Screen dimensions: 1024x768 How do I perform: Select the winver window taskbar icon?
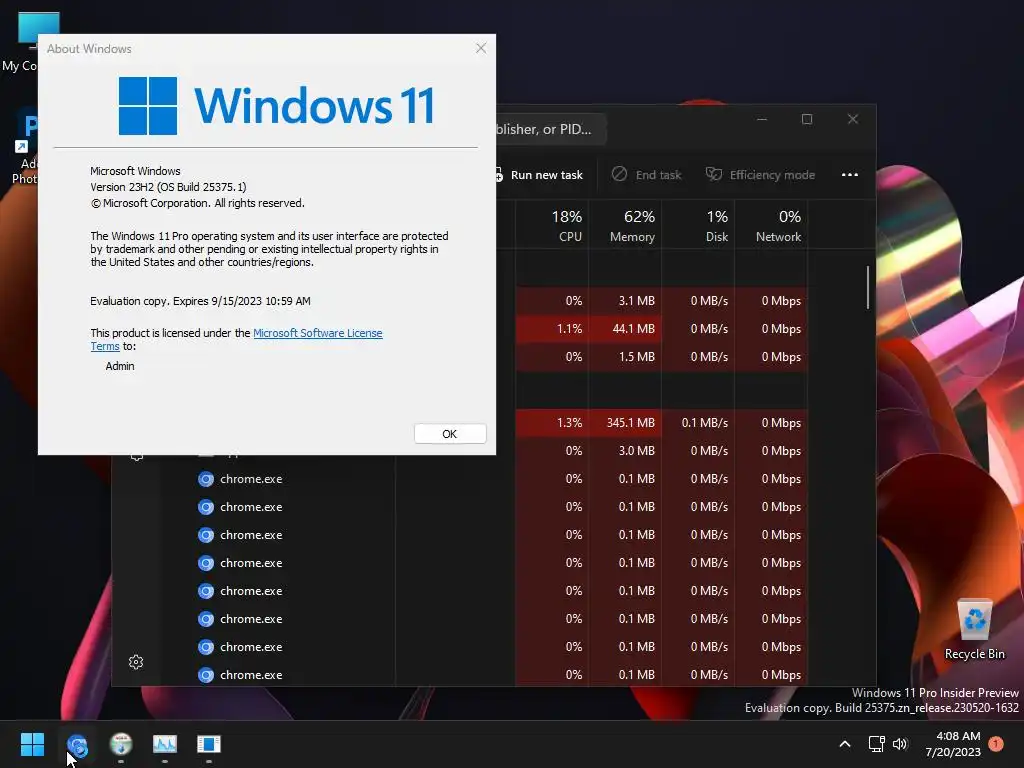pyautogui.click(x=209, y=744)
